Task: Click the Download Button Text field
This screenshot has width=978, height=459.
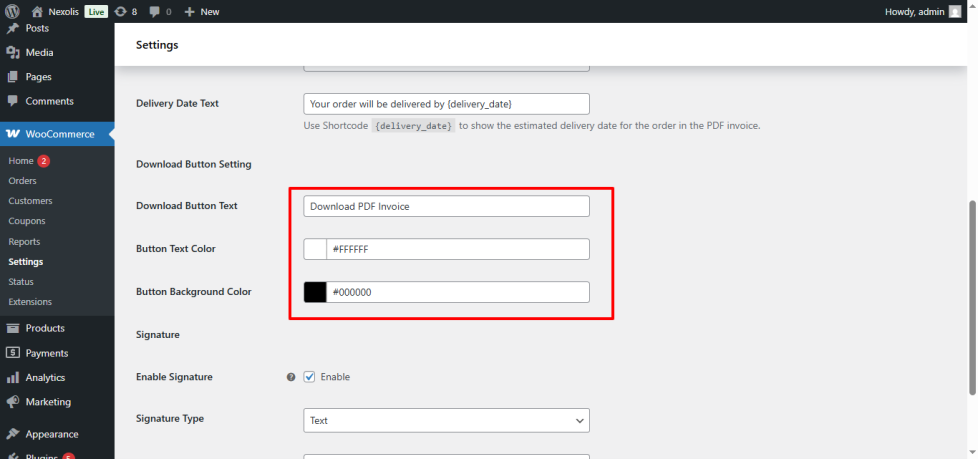Action: point(446,206)
